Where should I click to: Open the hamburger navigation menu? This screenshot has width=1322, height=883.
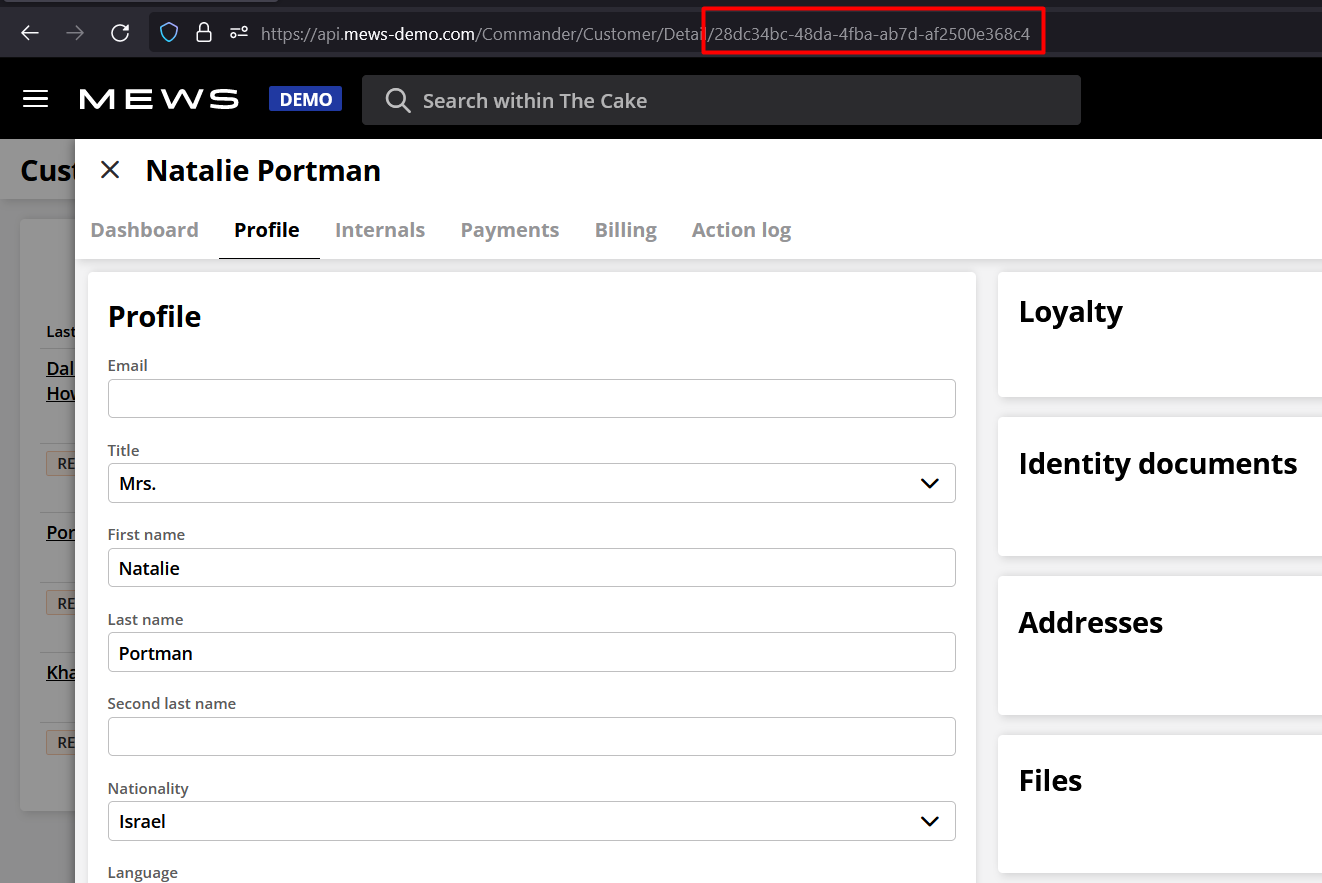(x=35, y=98)
